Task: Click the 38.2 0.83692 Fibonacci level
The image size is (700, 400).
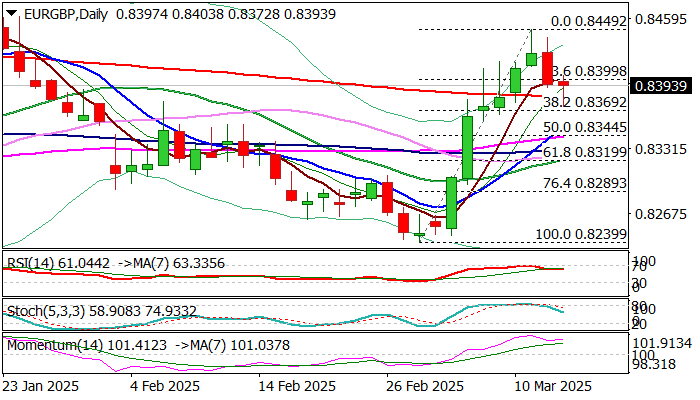Action: 585,102
